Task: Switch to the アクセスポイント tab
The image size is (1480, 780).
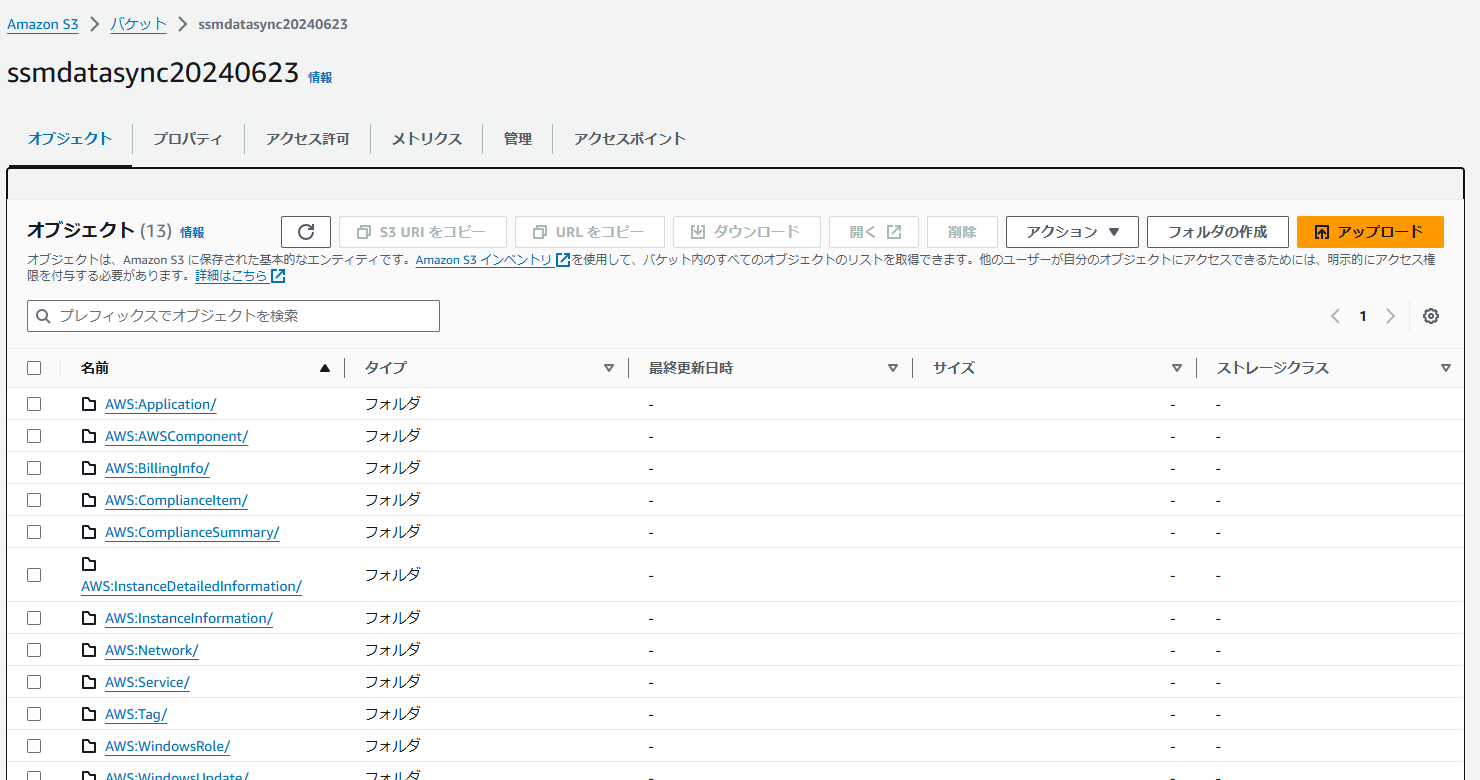Action: 630,139
